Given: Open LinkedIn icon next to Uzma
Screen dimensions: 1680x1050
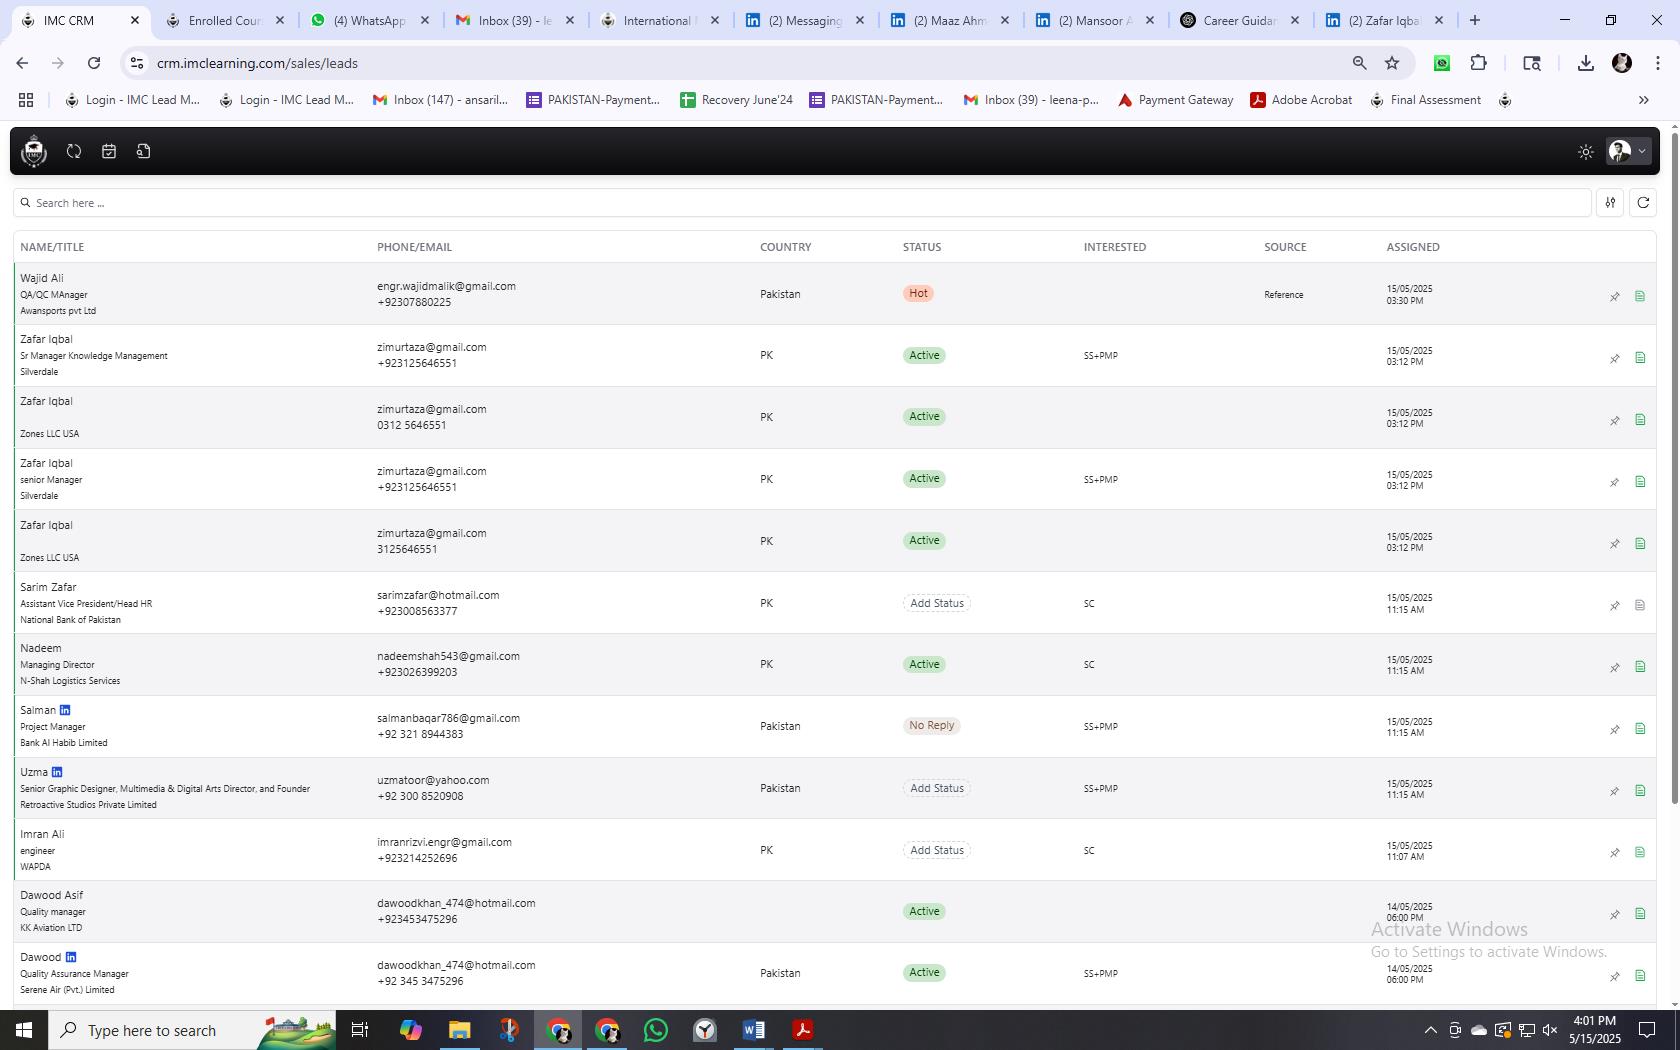Looking at the screenshot, I should click(57, 772).
